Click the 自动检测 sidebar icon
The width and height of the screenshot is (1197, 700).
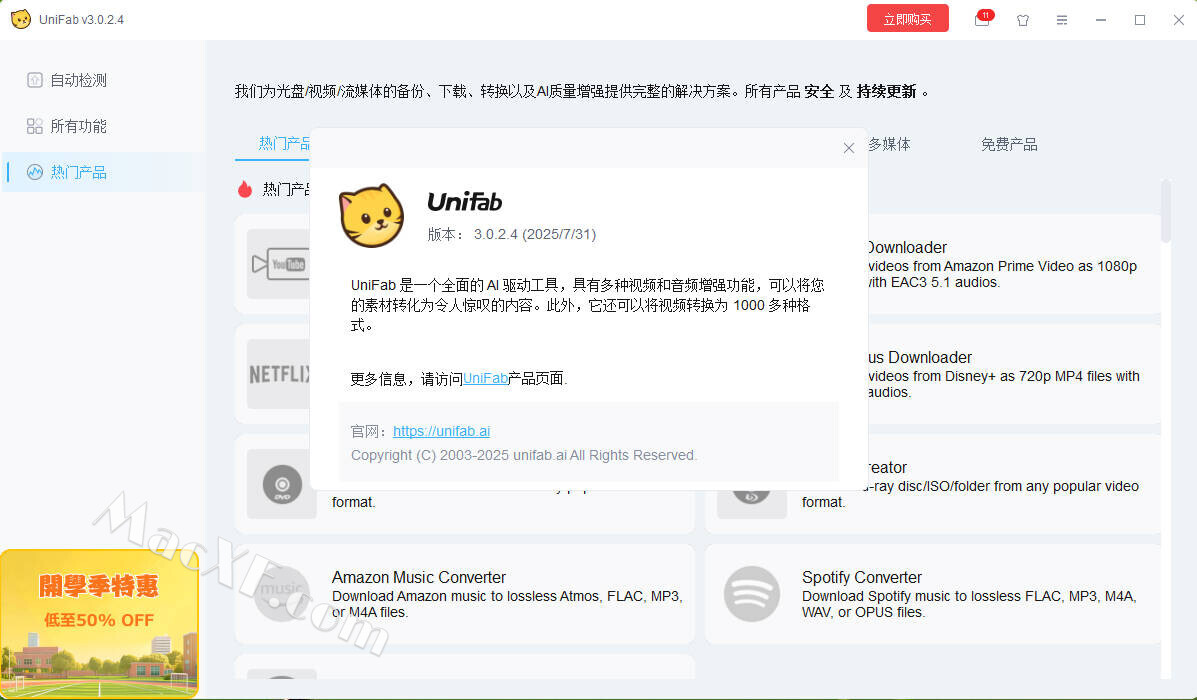coord(34,80)
